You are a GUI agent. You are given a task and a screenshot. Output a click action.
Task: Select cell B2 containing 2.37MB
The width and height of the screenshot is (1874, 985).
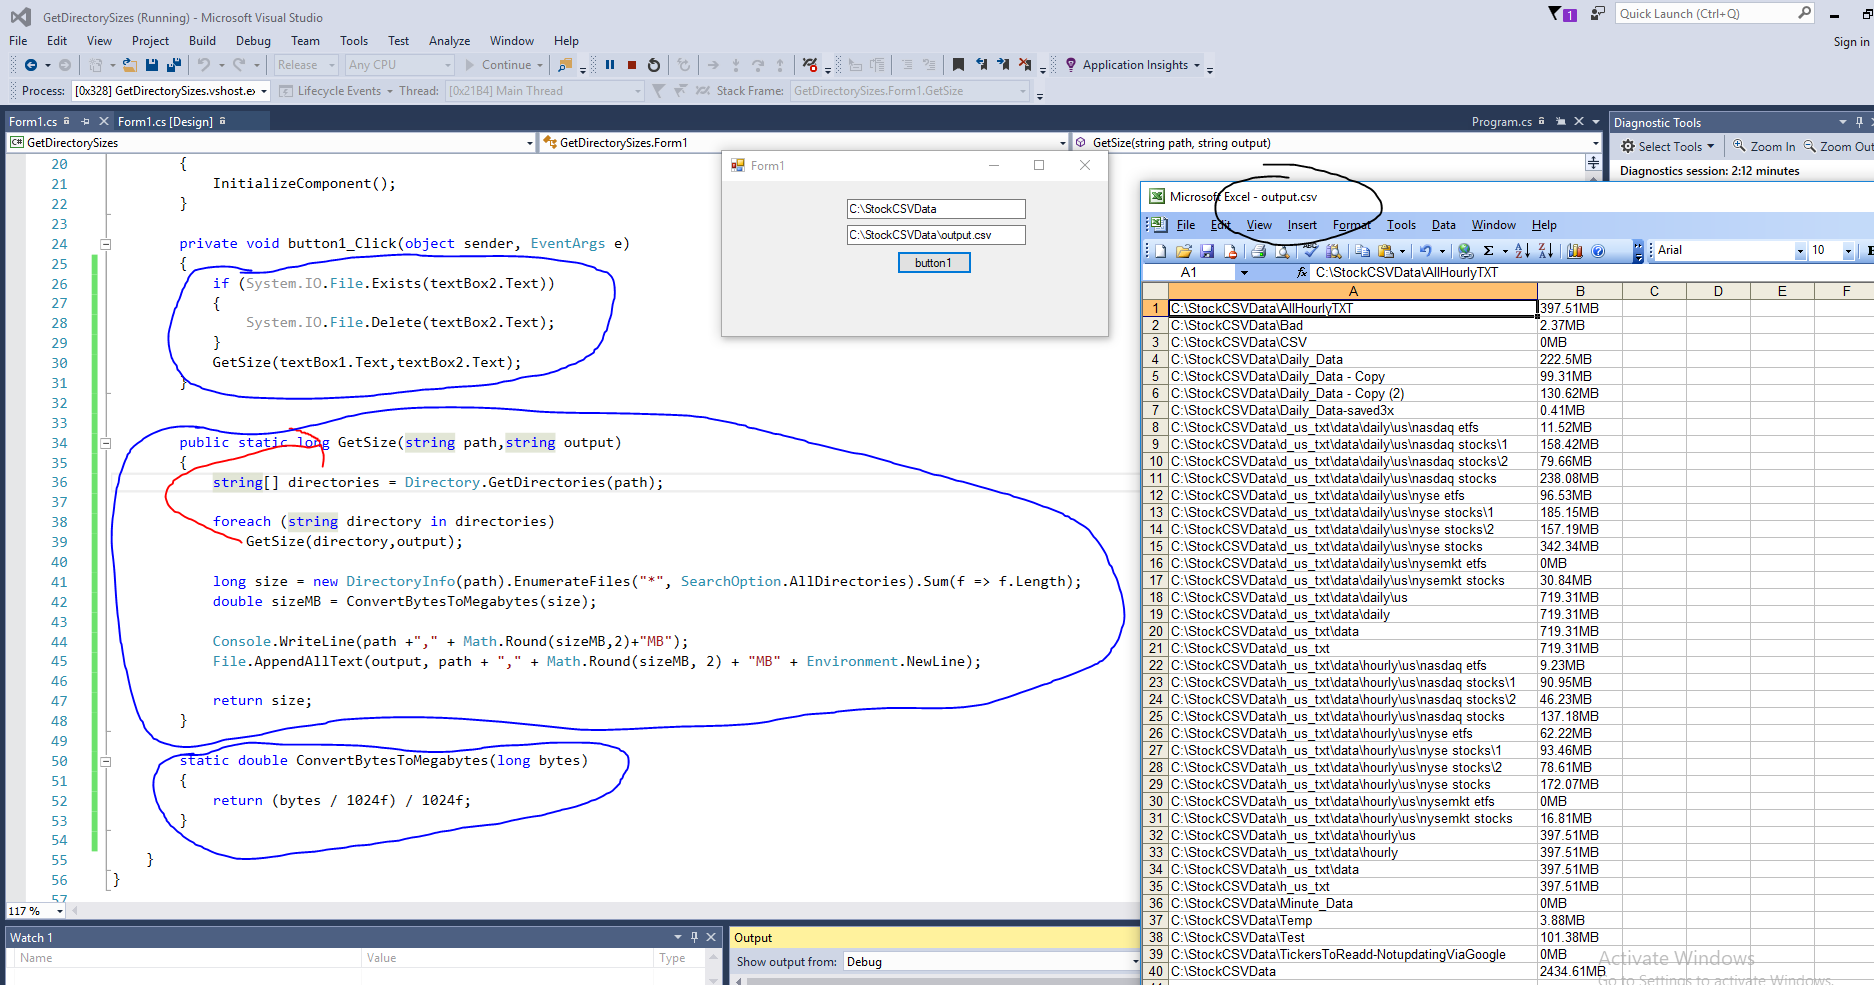(x=1579, y=325)
